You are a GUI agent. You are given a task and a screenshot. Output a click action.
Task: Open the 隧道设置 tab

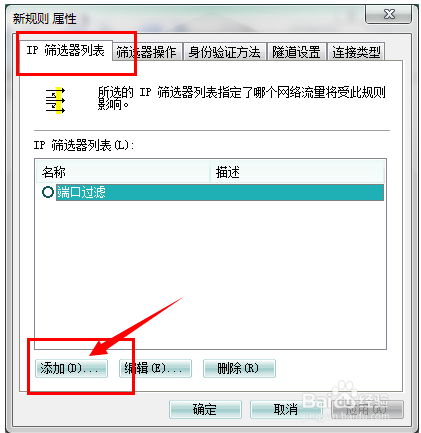pyautogui.click(x=296, y=52)
